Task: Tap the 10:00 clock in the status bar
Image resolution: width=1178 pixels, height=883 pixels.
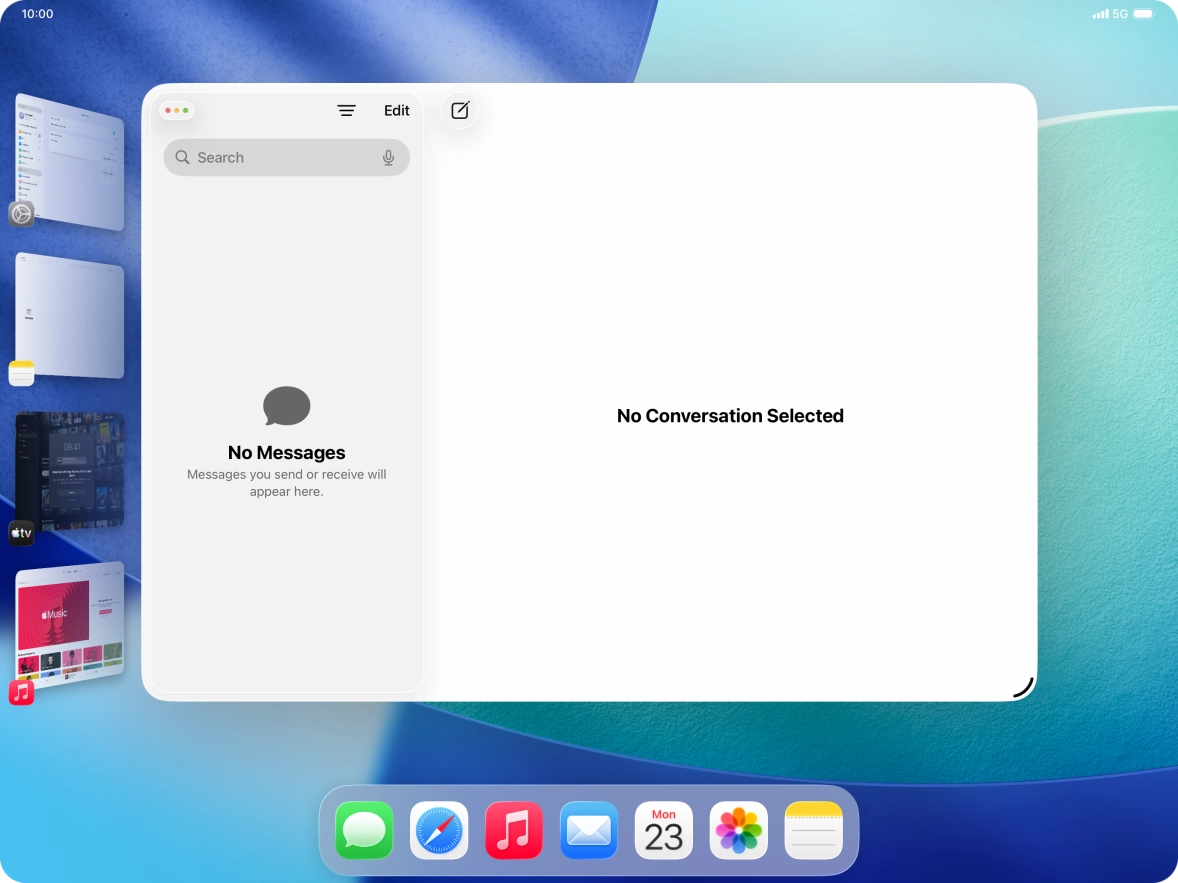Action: (x=37, y=14)
